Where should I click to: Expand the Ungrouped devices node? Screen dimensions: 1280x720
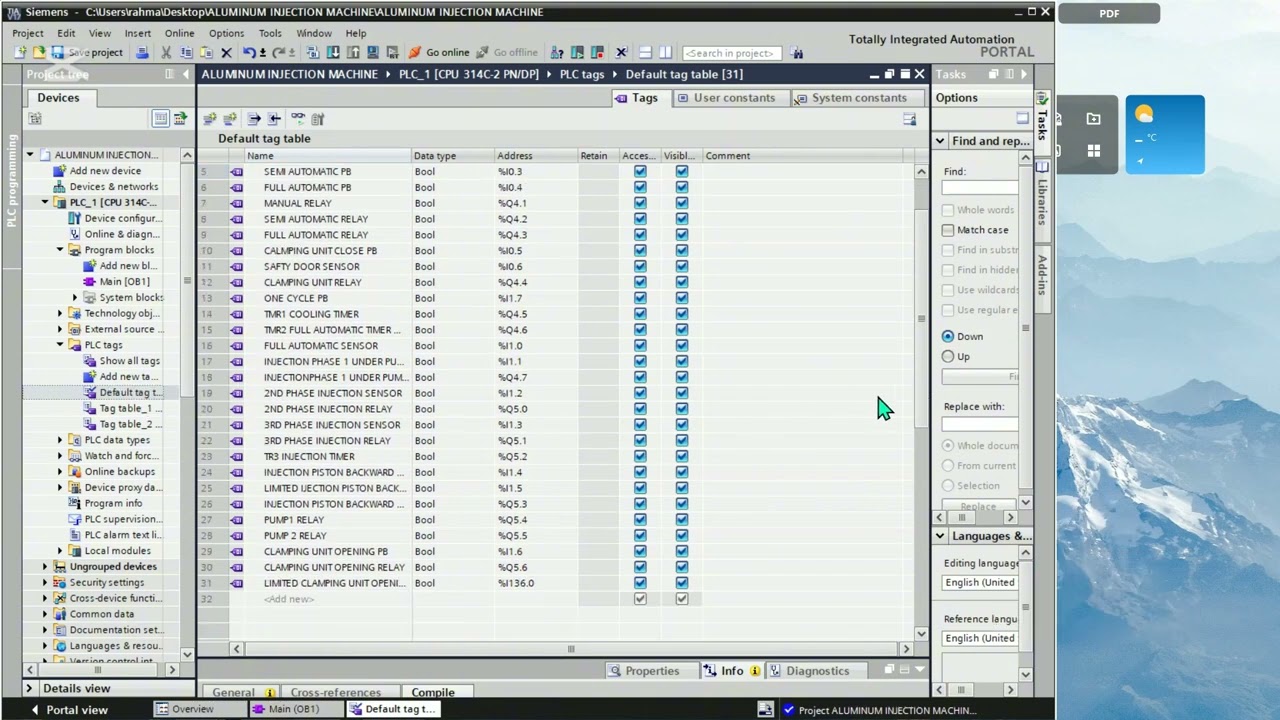(45, 567)
